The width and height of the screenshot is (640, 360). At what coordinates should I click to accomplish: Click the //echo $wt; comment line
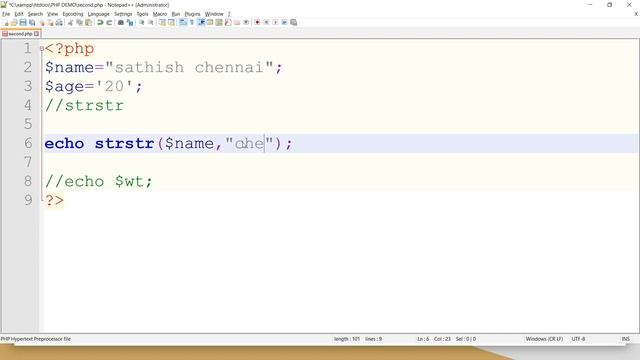pos(98,181)
